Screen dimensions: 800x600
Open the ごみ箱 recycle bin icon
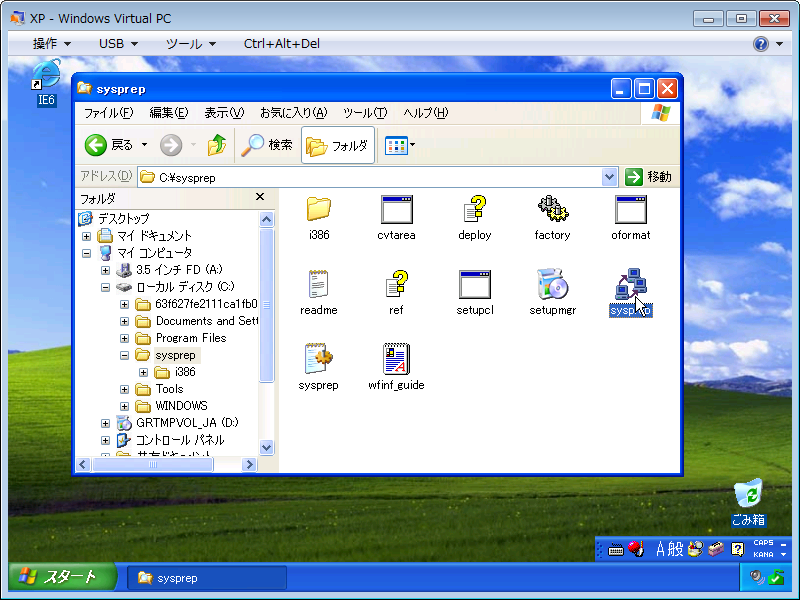point(748,503)
